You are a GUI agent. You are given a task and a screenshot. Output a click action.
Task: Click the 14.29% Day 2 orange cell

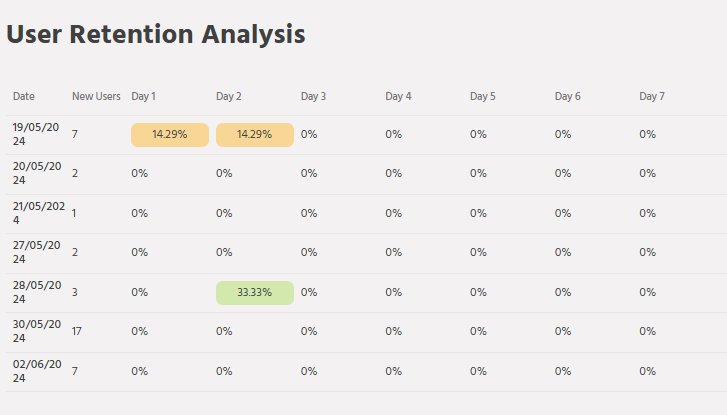point(254,134)
